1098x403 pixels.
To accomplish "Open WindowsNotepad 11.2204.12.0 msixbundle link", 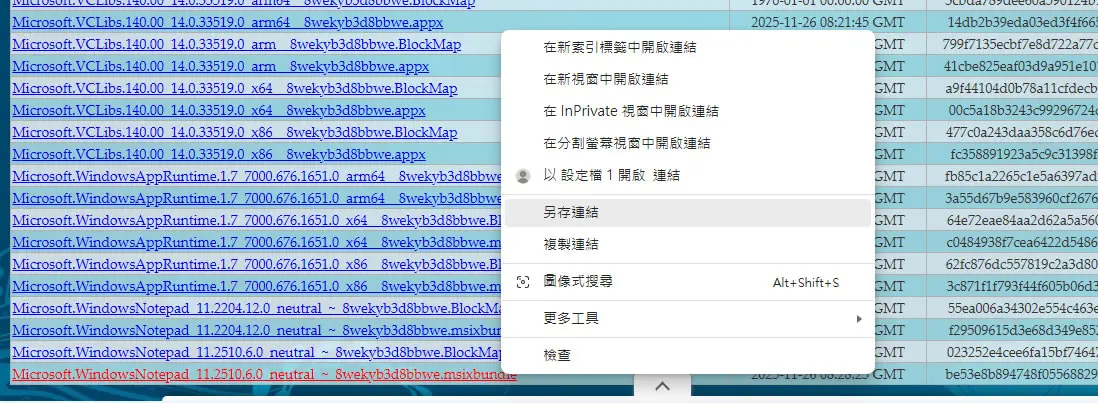I will (x=257, y=330).
